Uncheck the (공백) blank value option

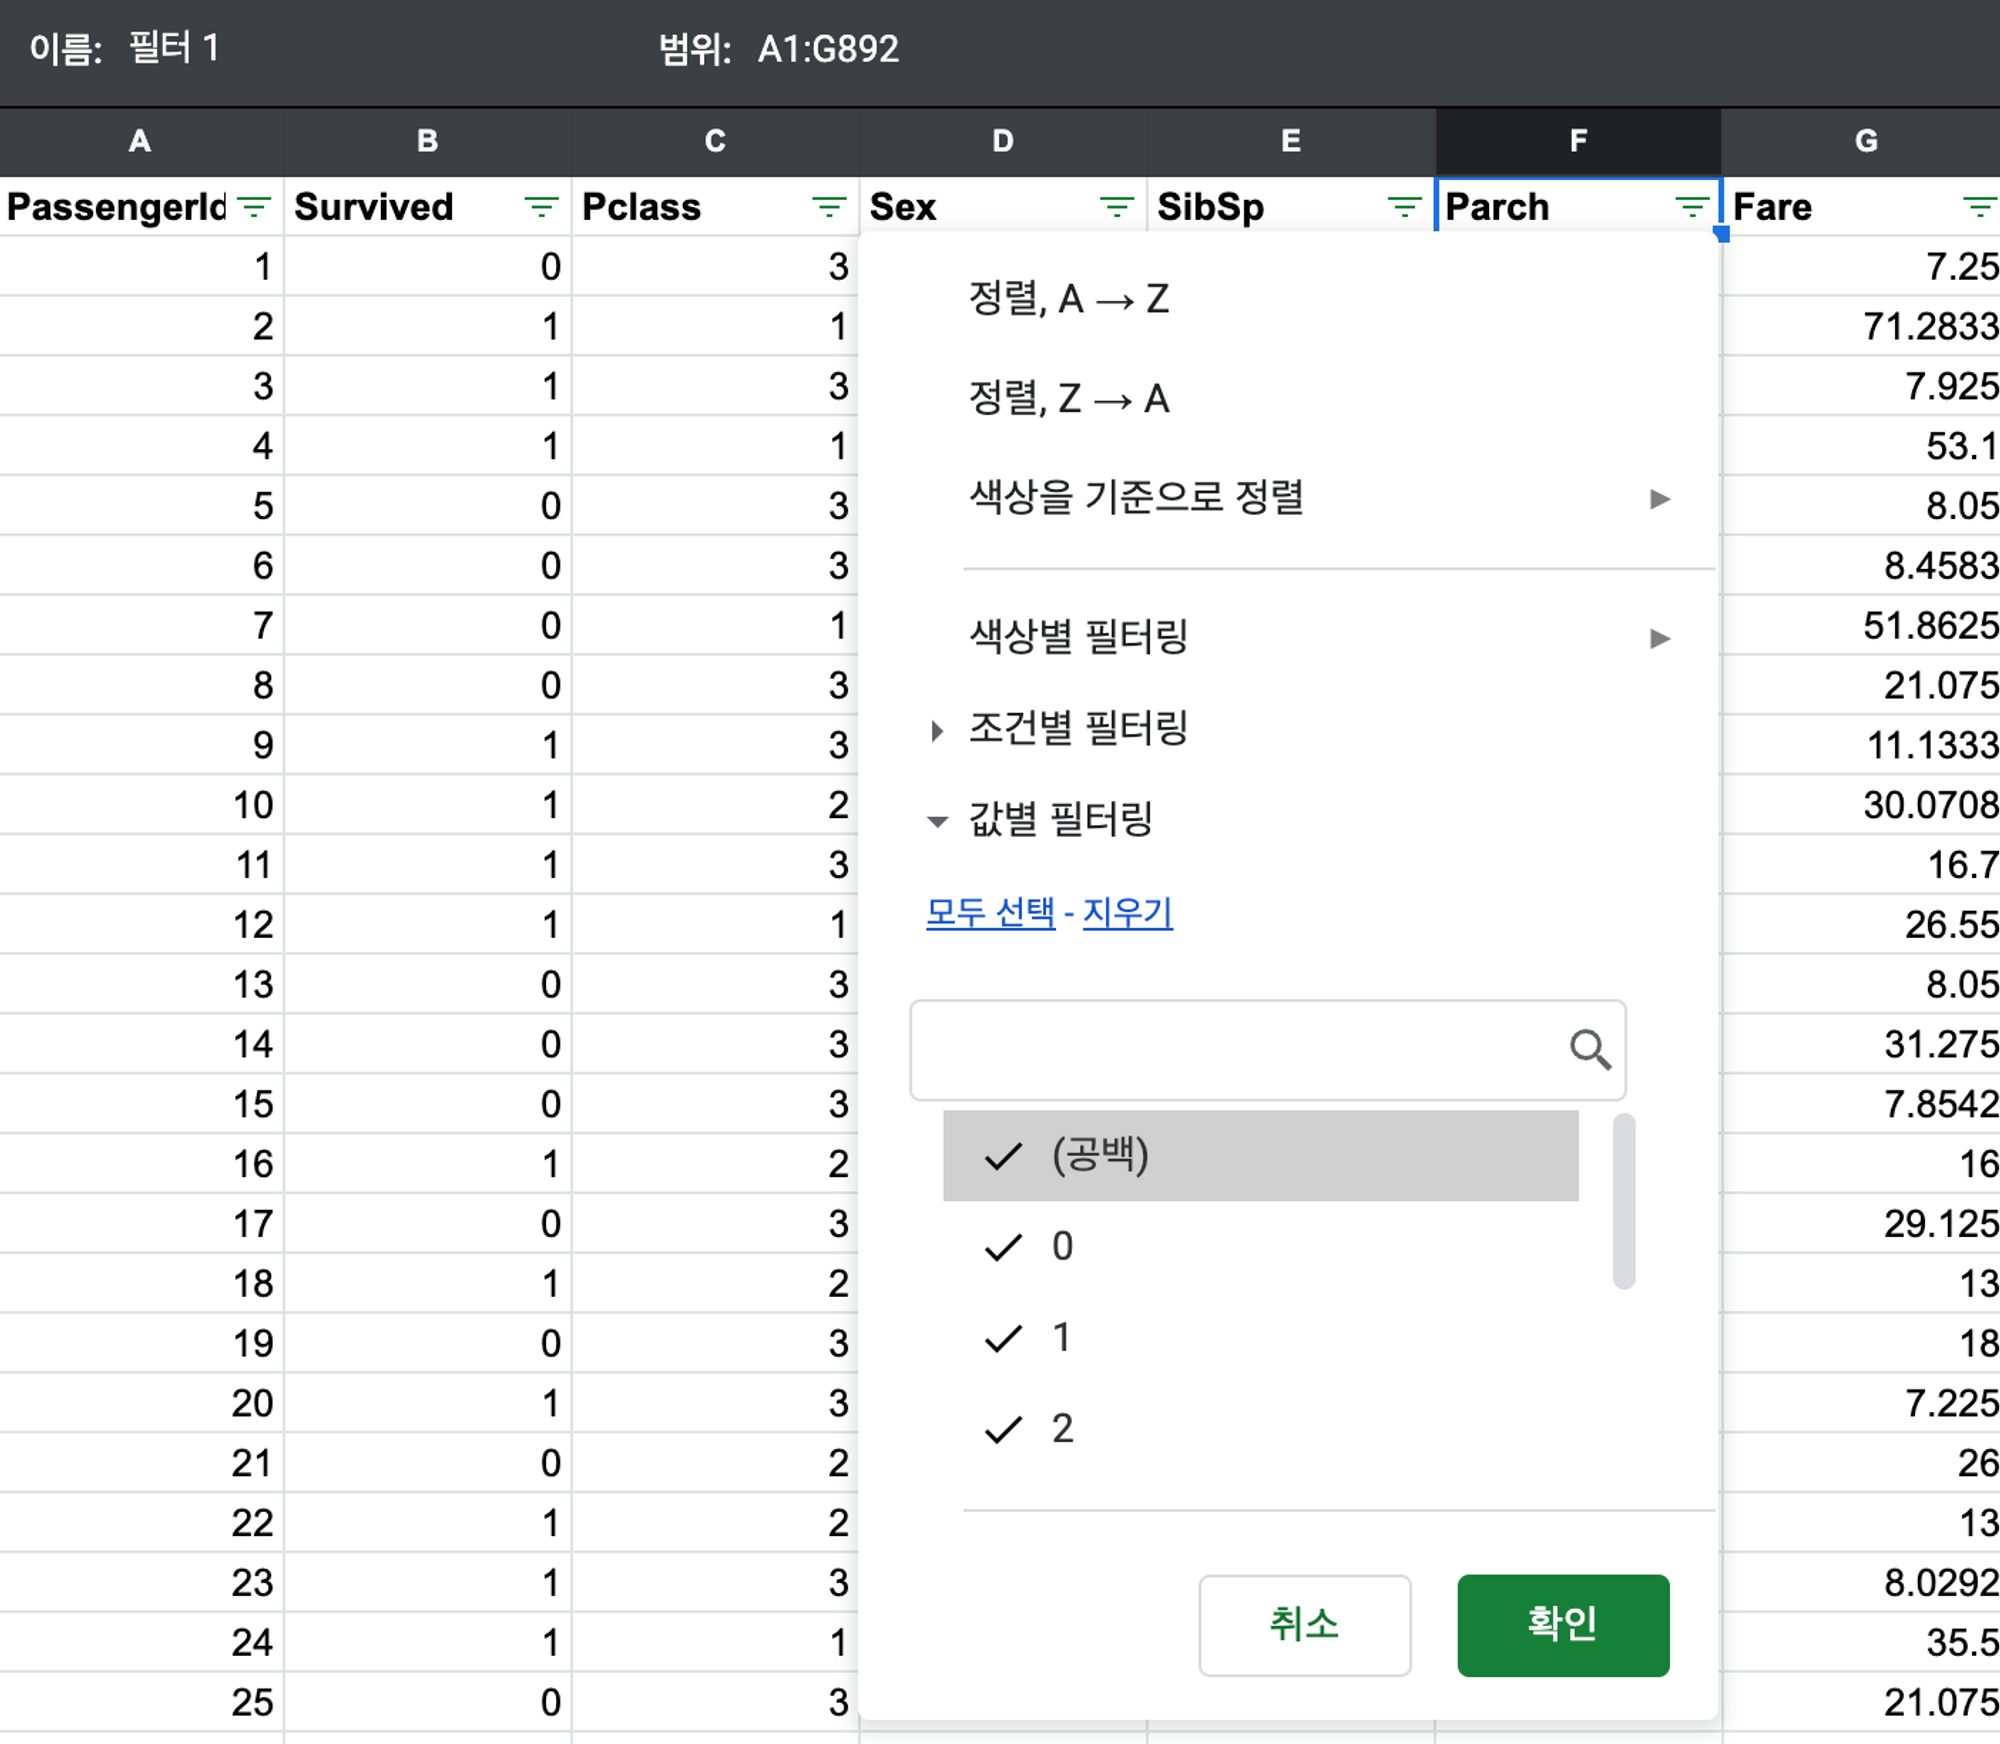pyautogui.click(x=1100, y=1156)
